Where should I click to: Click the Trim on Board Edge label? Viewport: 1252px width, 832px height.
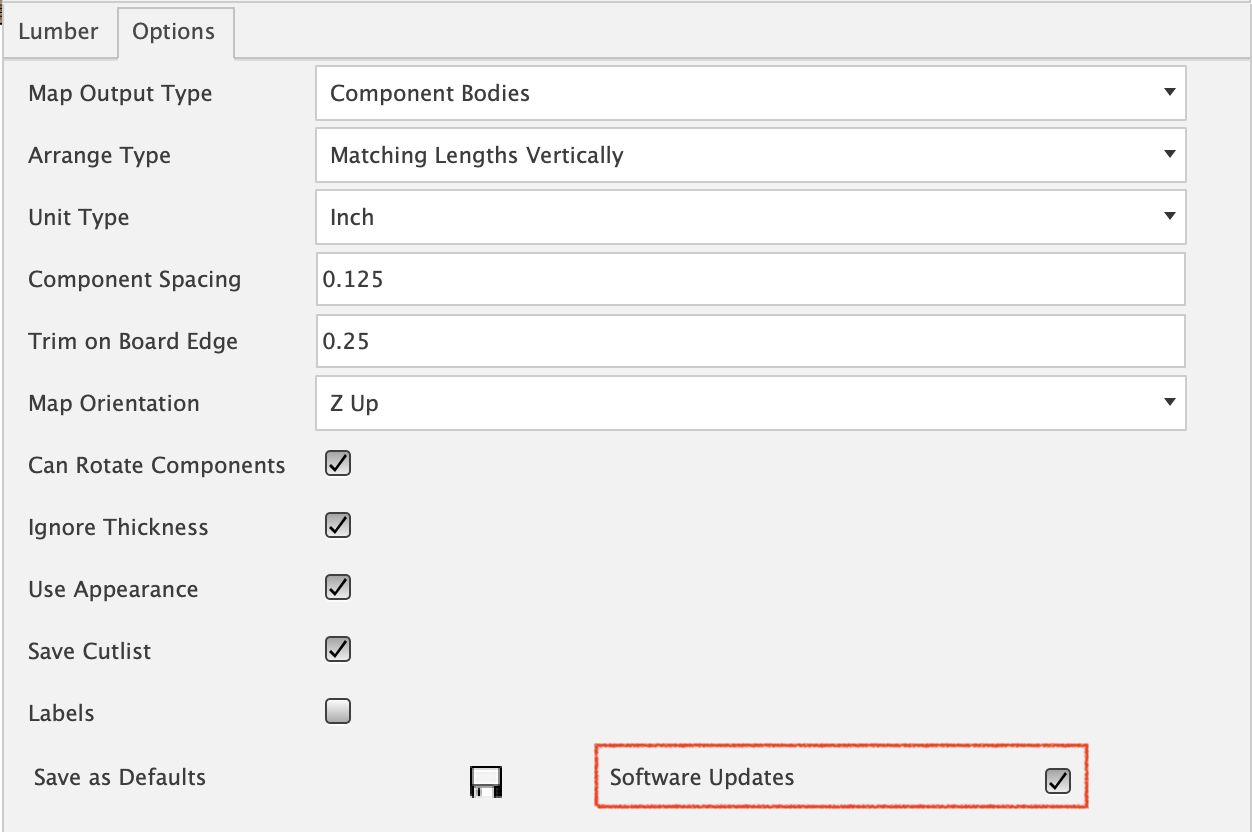click(133, 342)
